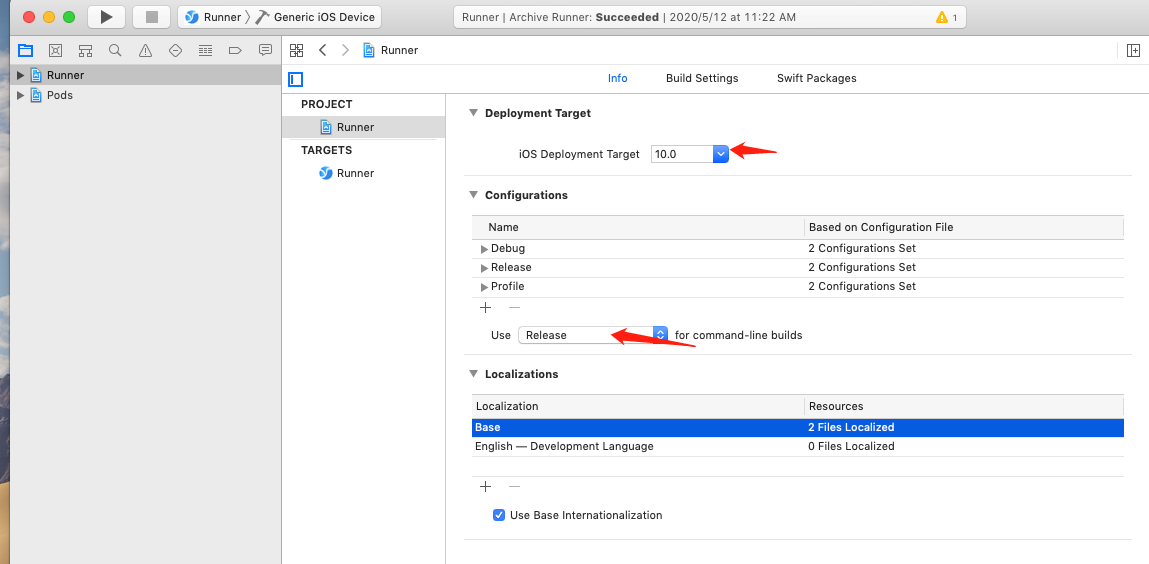Open related items grid menu
The image size is (1149, 564).
coord(296,51)
